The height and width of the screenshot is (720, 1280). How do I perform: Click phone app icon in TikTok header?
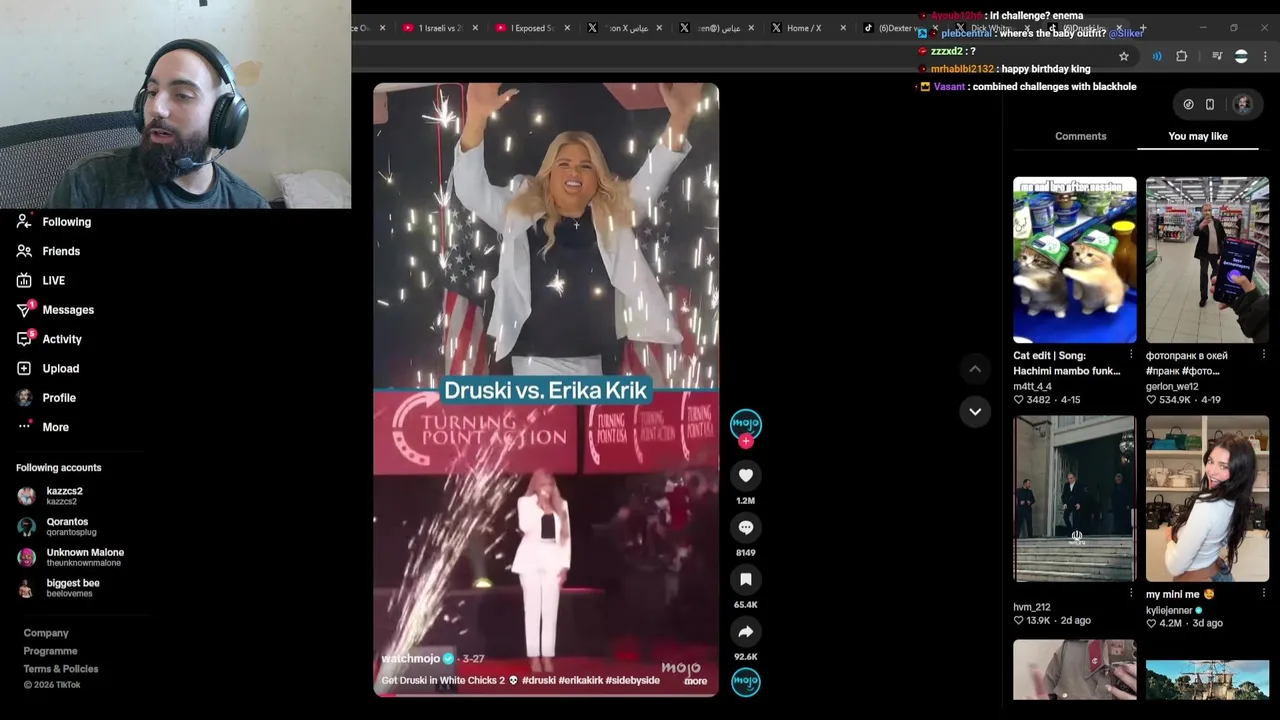click(x=1210, y=104)
